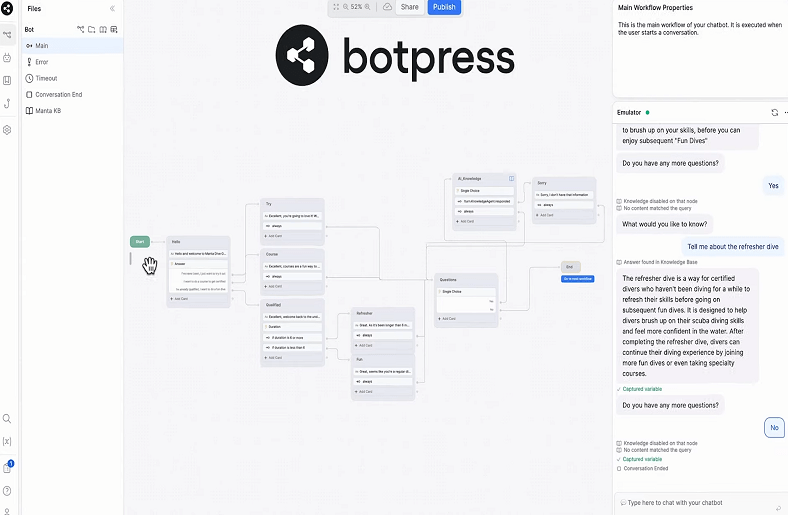
Task: Select the Conversation End workflow
Action: pyautogui.click(x=72, y=94)
